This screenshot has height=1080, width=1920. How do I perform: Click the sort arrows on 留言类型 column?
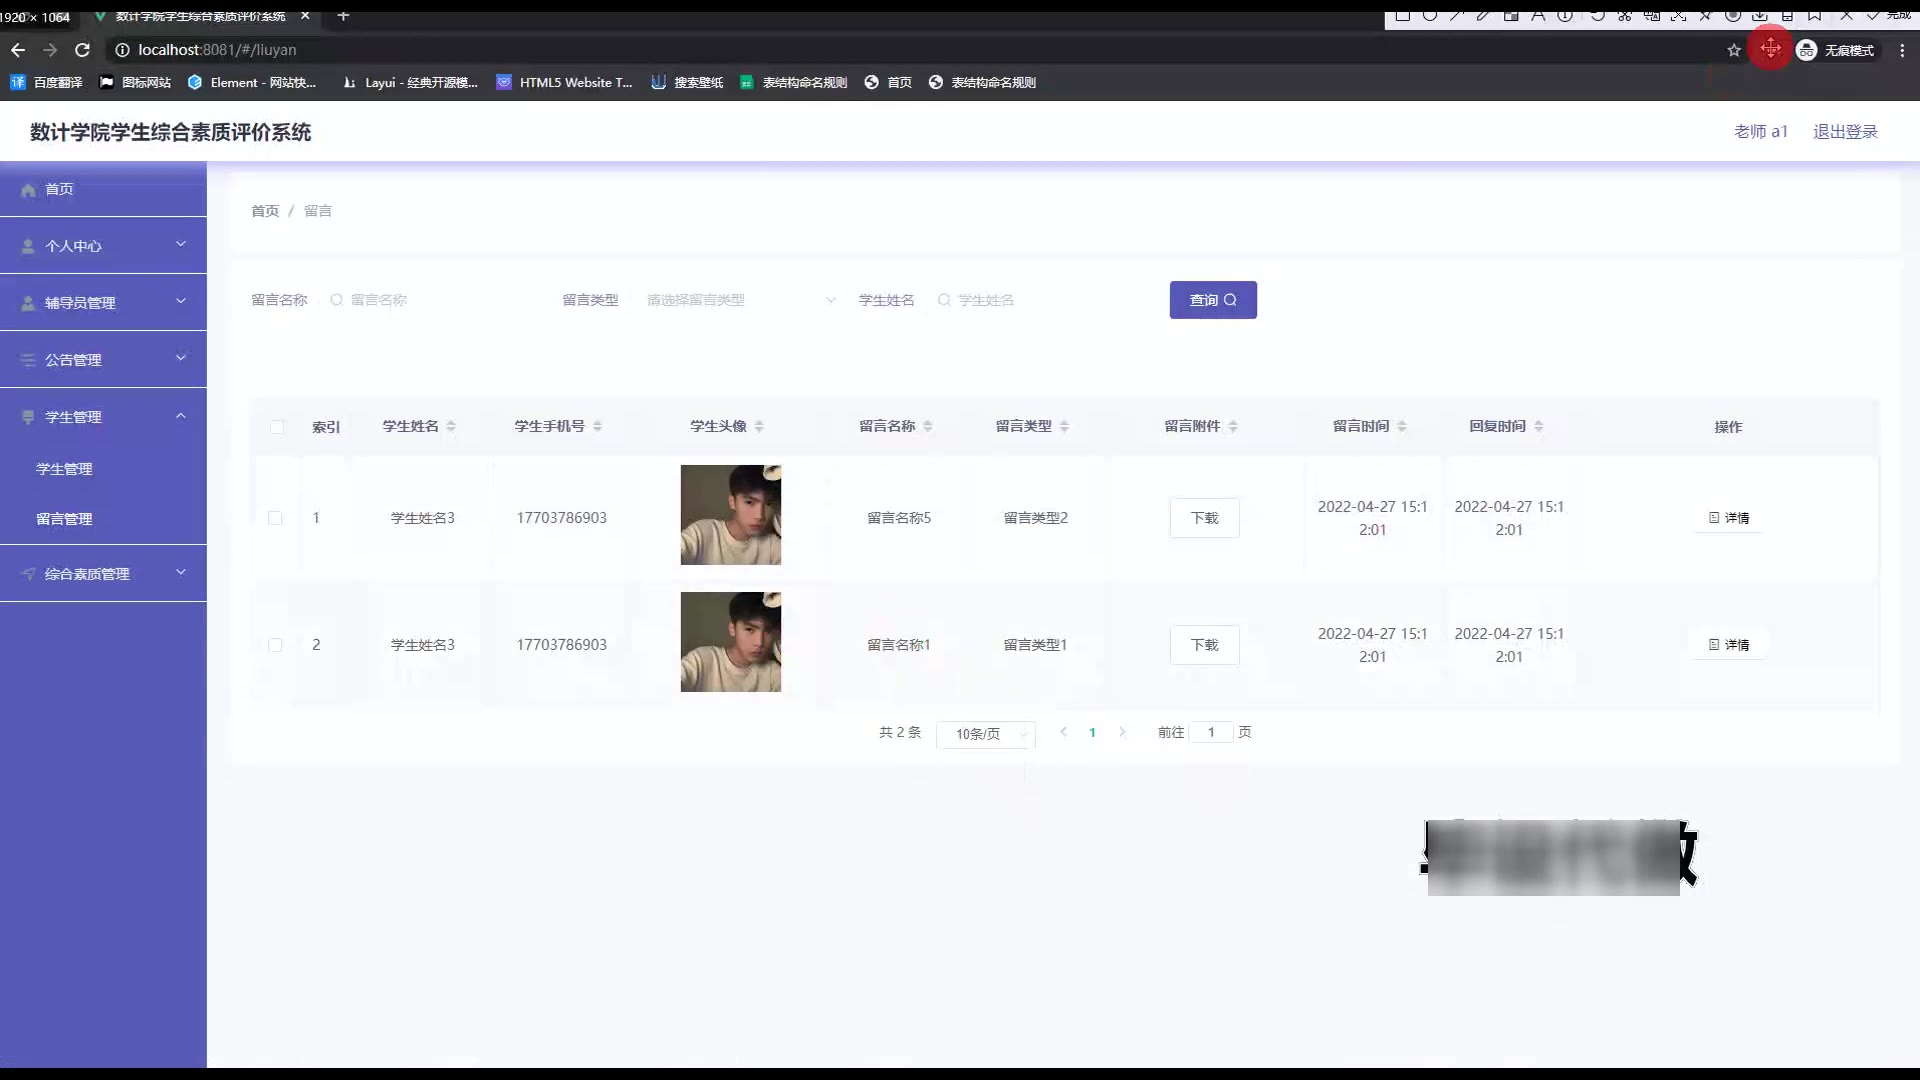tap(1064, 427)
